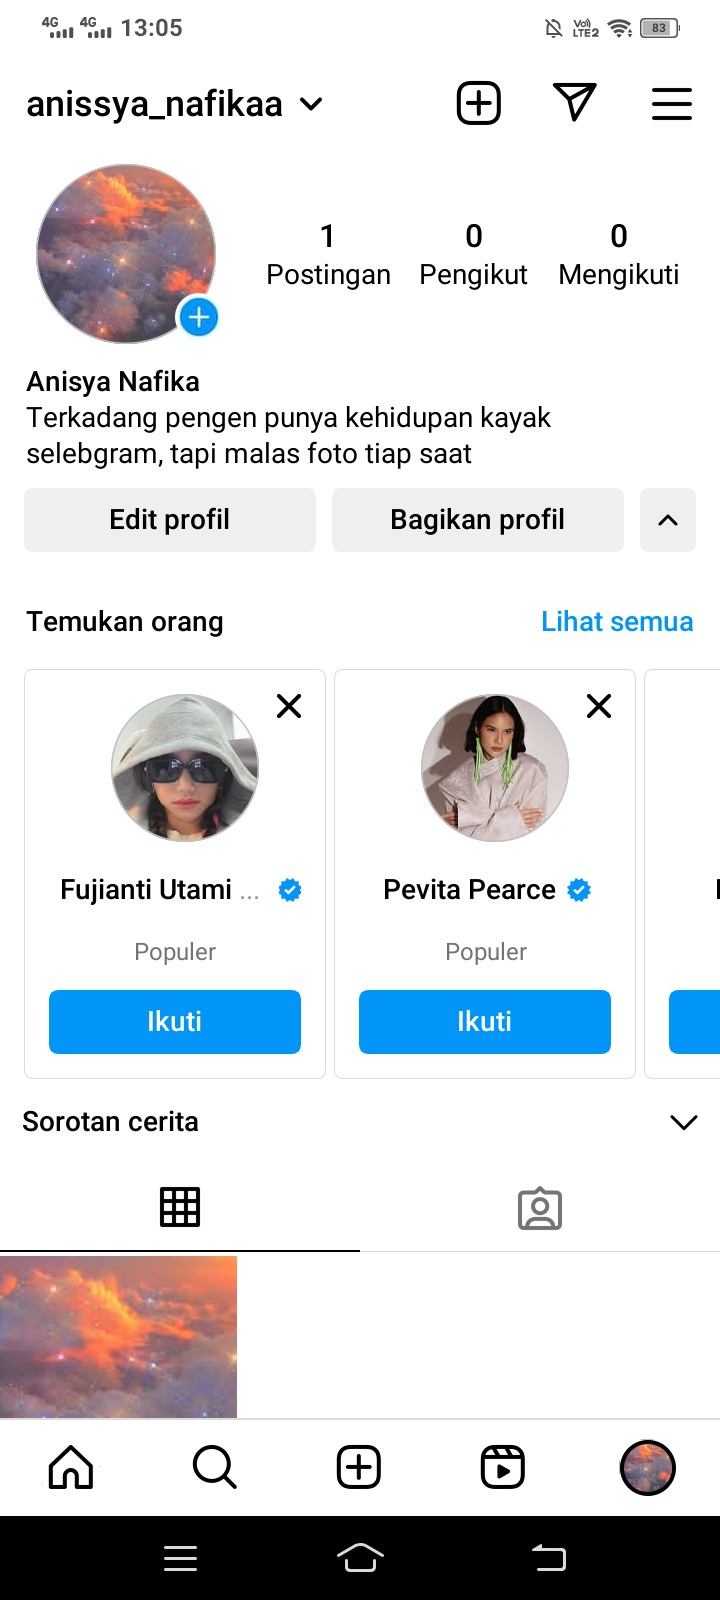Open the Search magnifier icon
The image size is (720, 1600).
click(x=214, y=1467)
